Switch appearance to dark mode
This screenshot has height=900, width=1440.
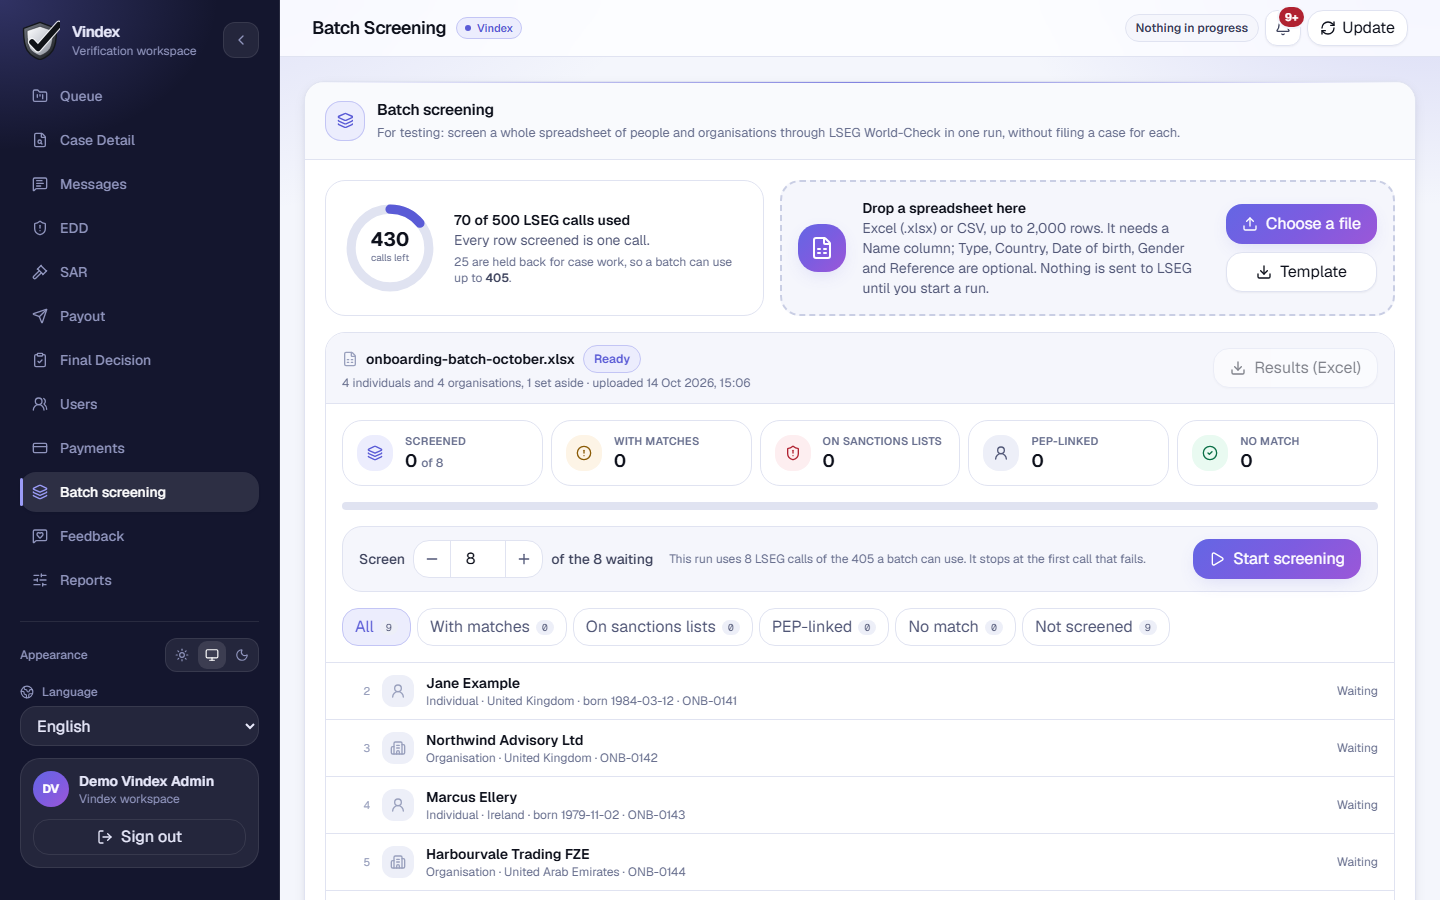point(242,655)
